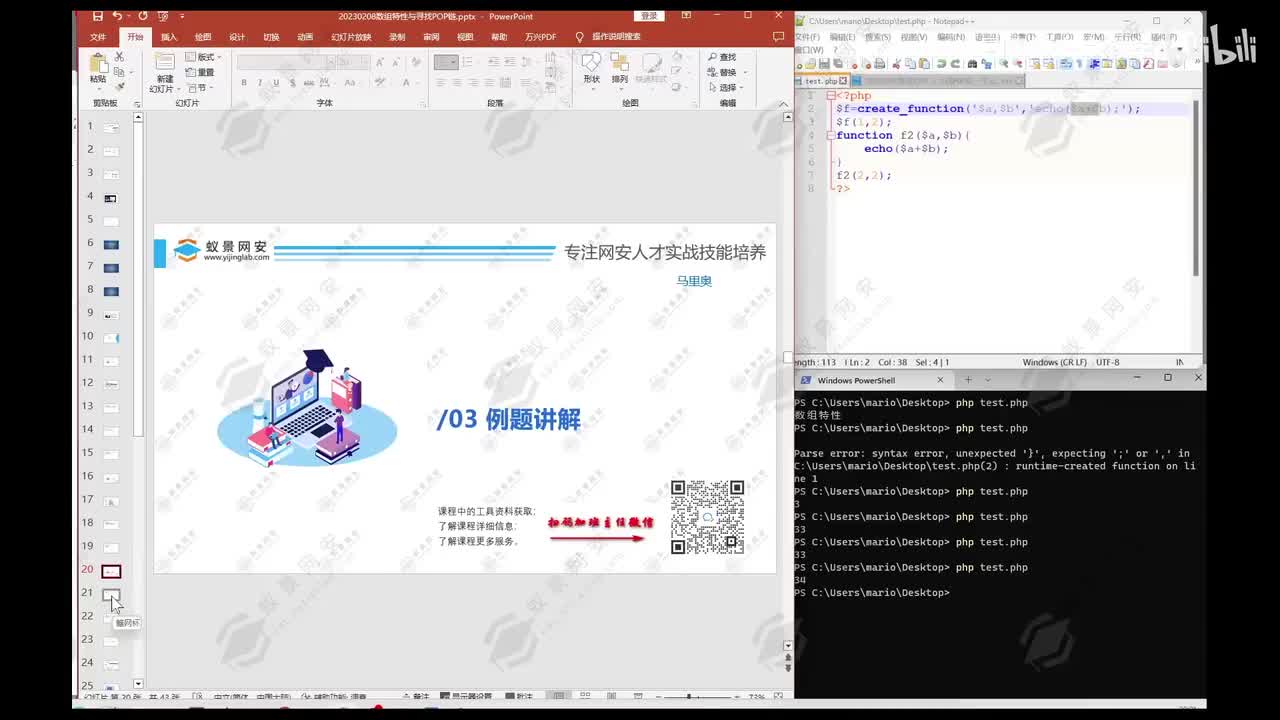Toggle text Shadow formatting in PowerPoint
Image resolution: width=1280 pixels, height=720 pixels.
point(292,83)
